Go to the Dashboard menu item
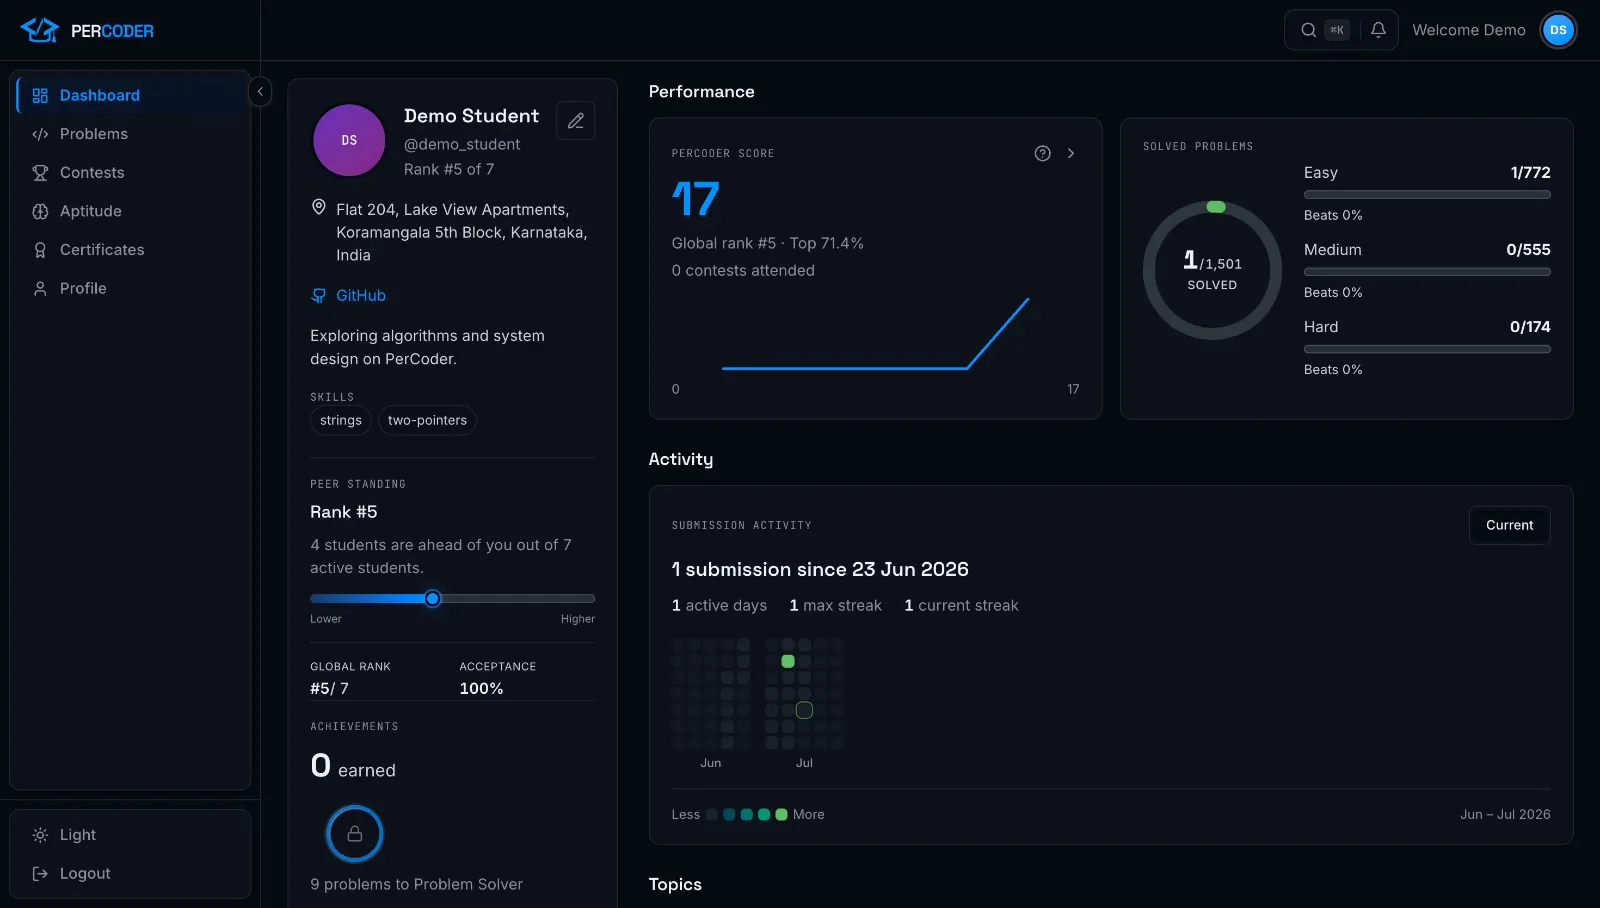1600x908 pixels. (130, 96)
